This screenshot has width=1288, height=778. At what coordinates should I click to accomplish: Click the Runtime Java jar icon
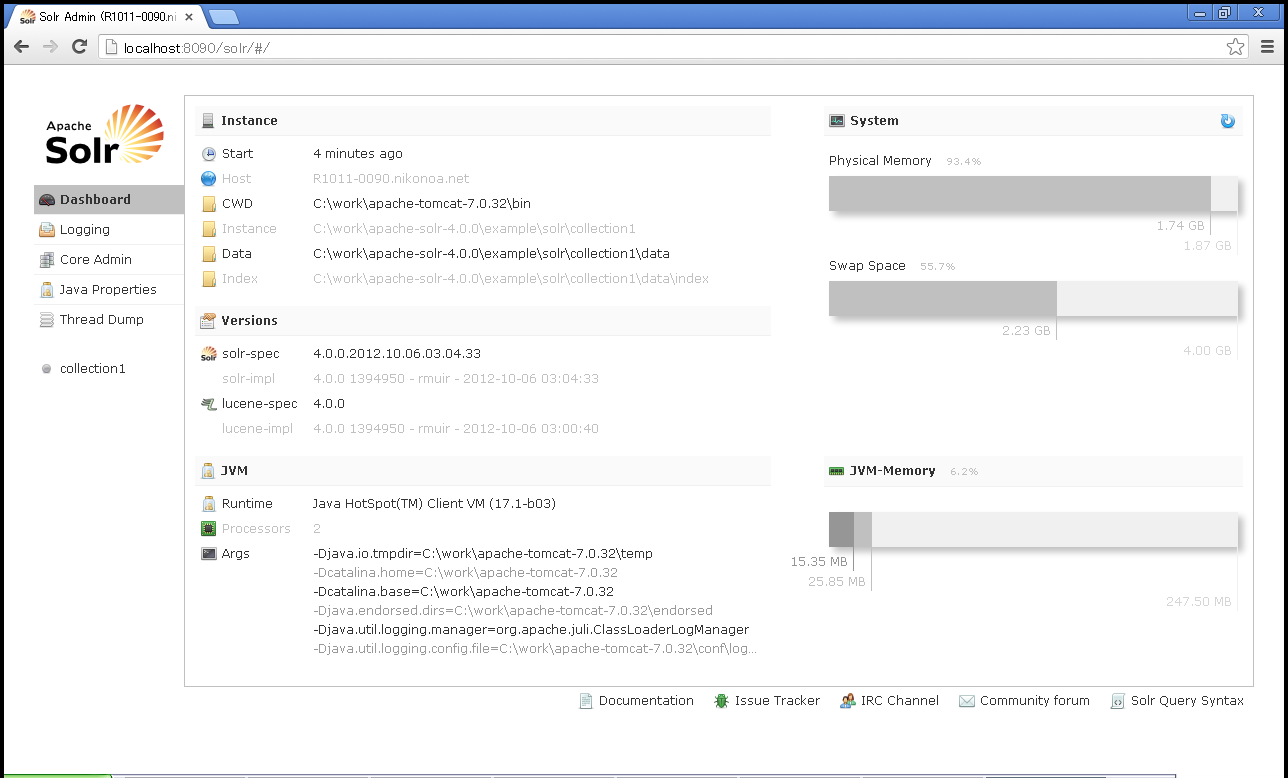pos(208,504)
